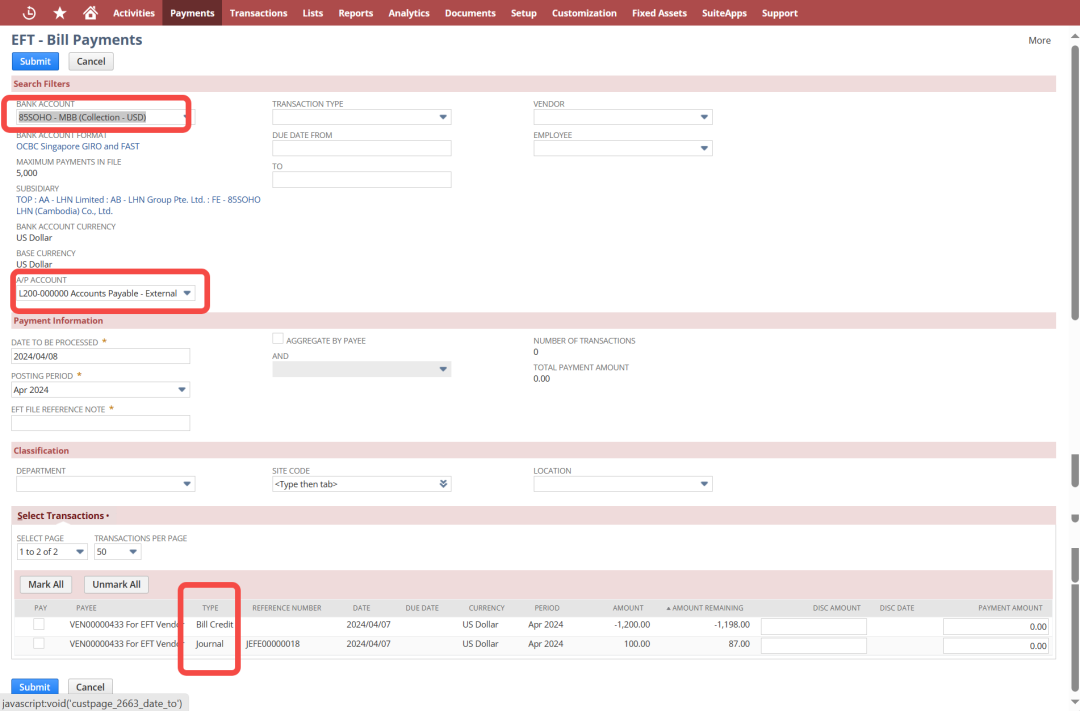This screenshot has height=711, width=1080.
Task: Open the Setup menu
Action: 523,13
